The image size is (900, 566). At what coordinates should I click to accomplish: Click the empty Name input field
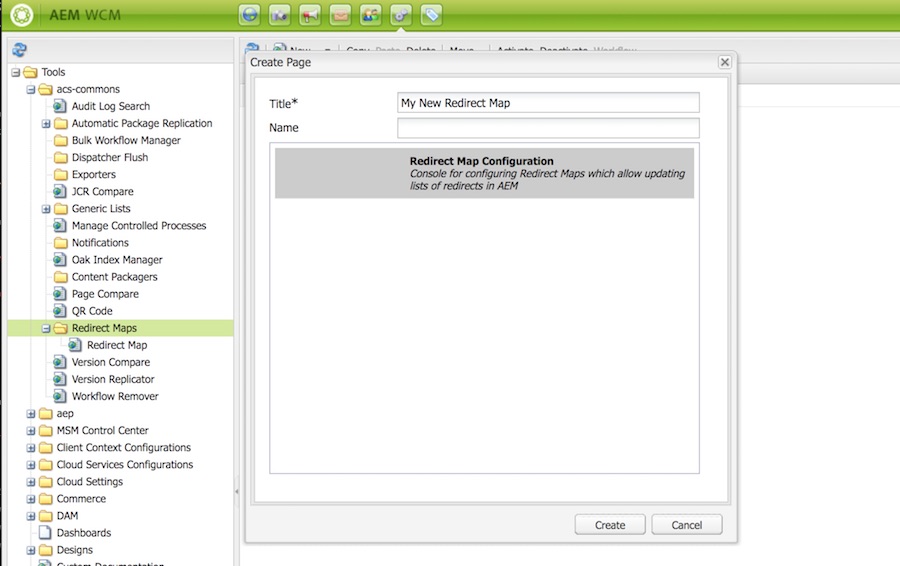[x=548, y=127]
